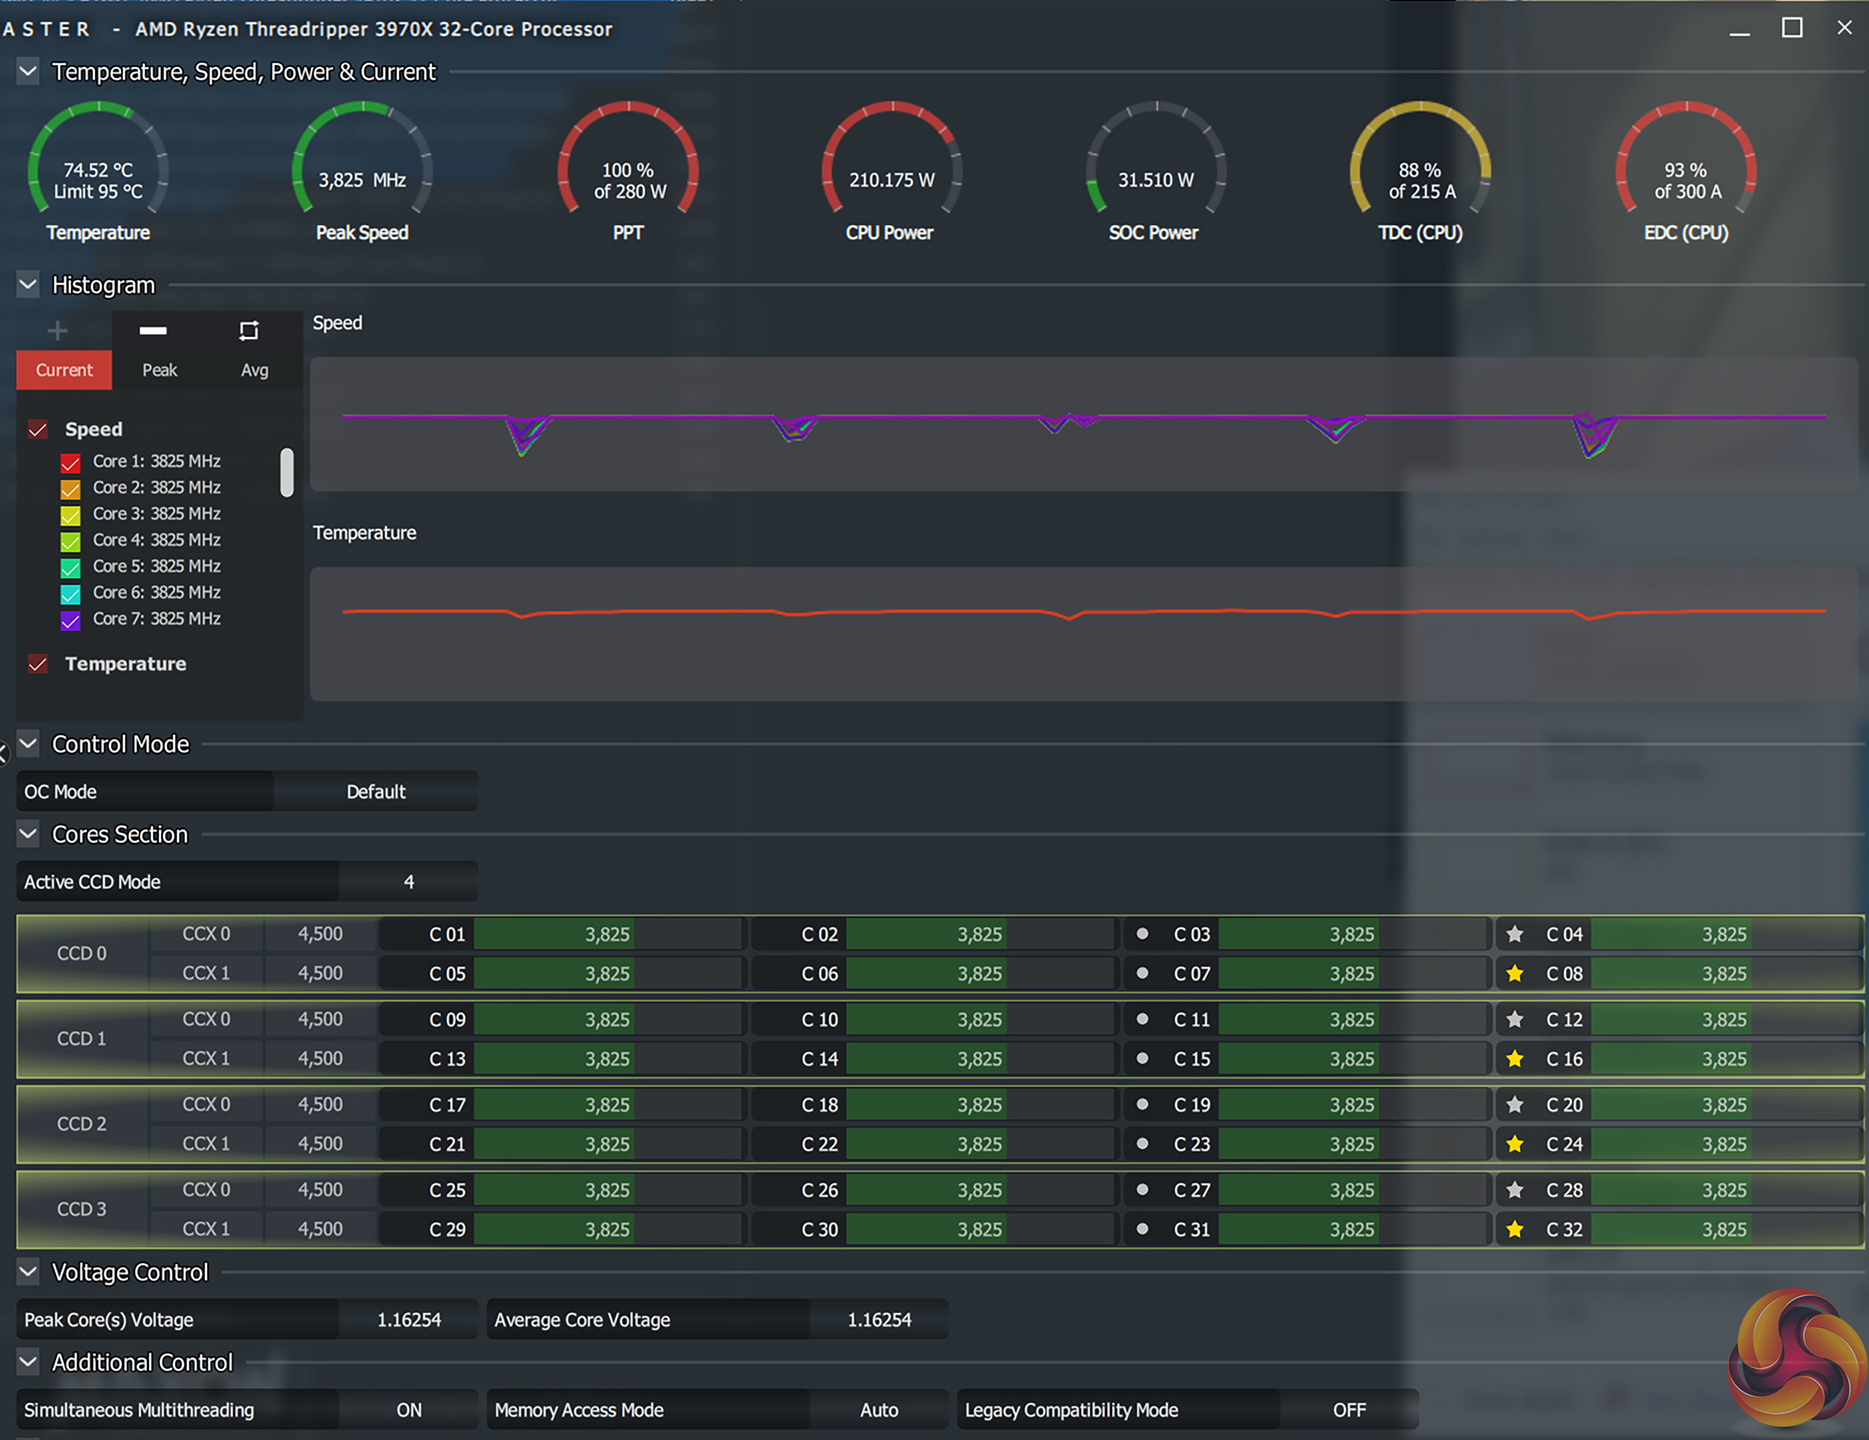The image size is (1869, 1440).
Task: Adjust the C 01 speed bar
Action: [608, 934]
